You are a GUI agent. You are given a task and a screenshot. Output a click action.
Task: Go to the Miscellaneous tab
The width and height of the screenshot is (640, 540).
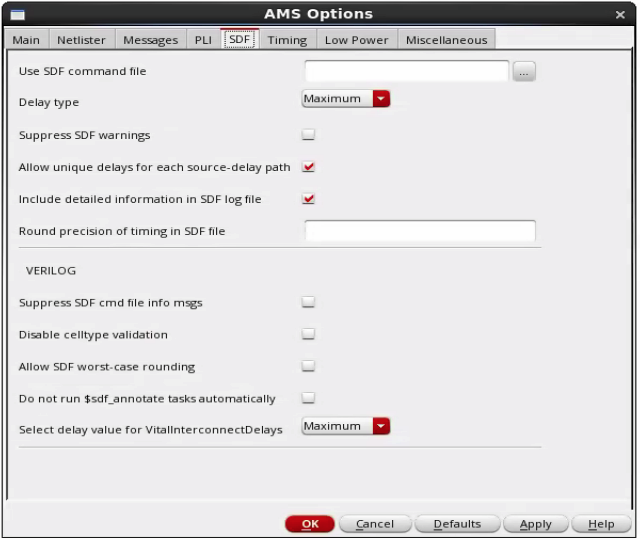446,40
